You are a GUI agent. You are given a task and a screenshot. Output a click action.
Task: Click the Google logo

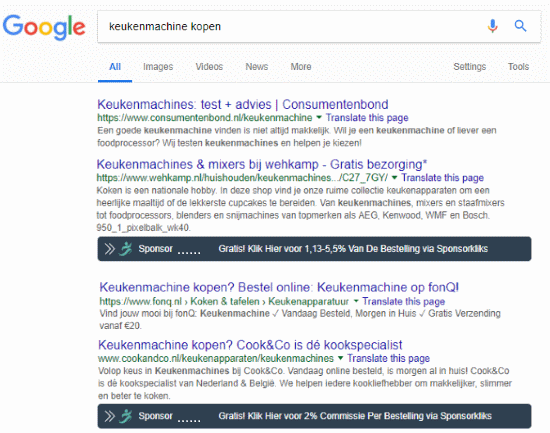click(x=44, y=27)
